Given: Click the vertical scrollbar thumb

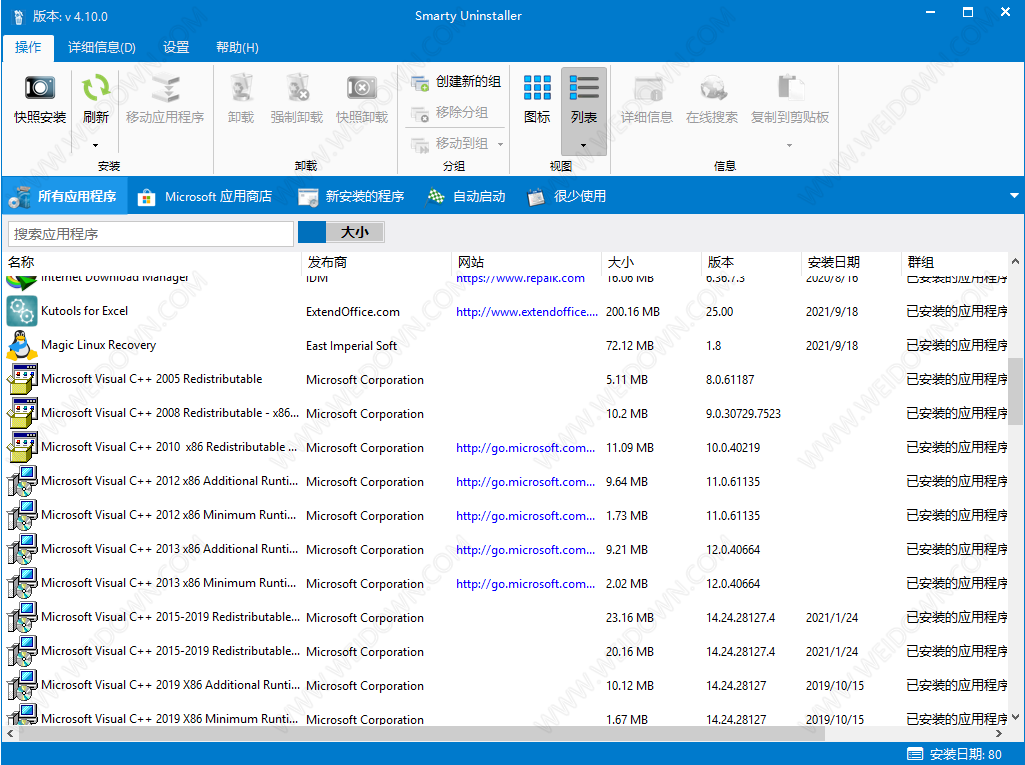Looking at the screenshot, I should [x=1015, y=391].
